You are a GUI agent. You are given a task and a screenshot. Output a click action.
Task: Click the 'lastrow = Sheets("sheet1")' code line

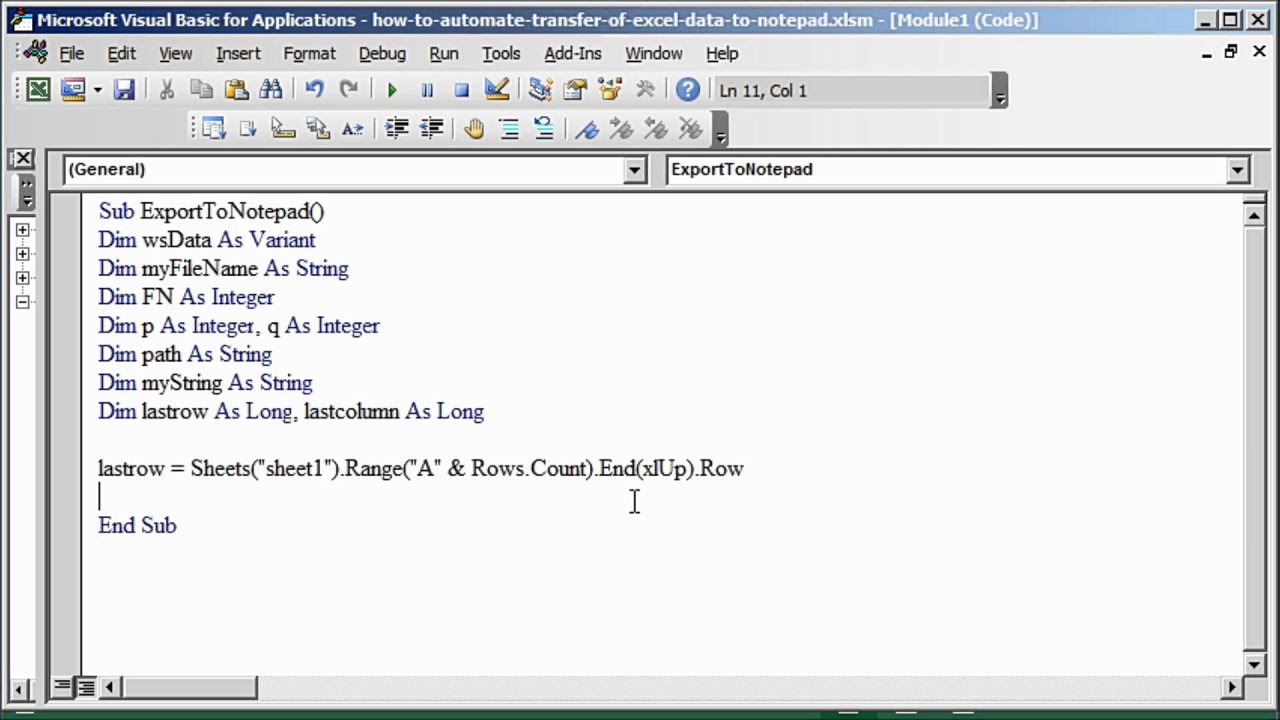421,468
